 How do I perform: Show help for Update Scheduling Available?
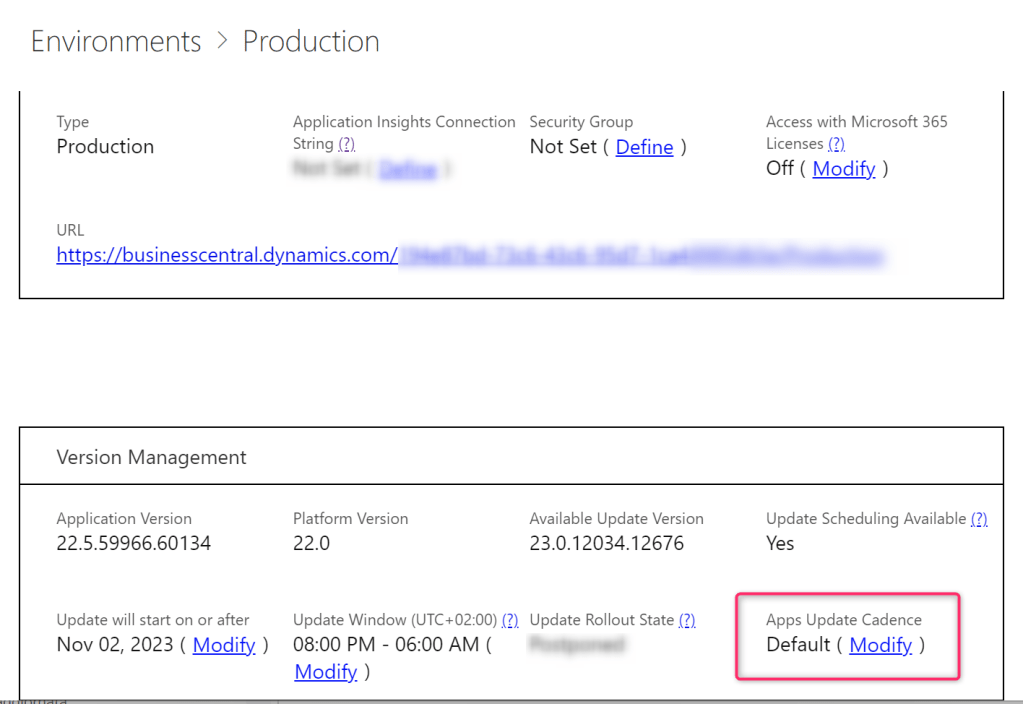point(979,519)
